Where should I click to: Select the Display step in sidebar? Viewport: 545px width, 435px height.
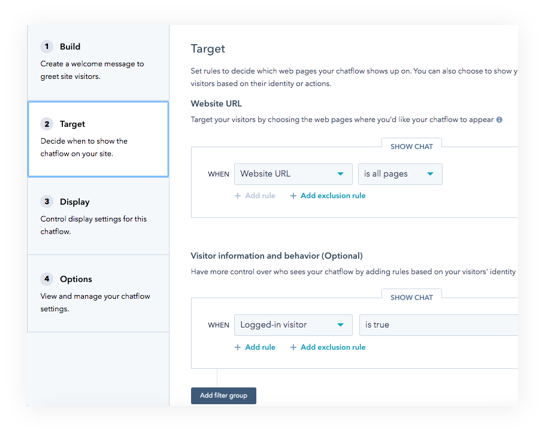(x=98, y=216)
